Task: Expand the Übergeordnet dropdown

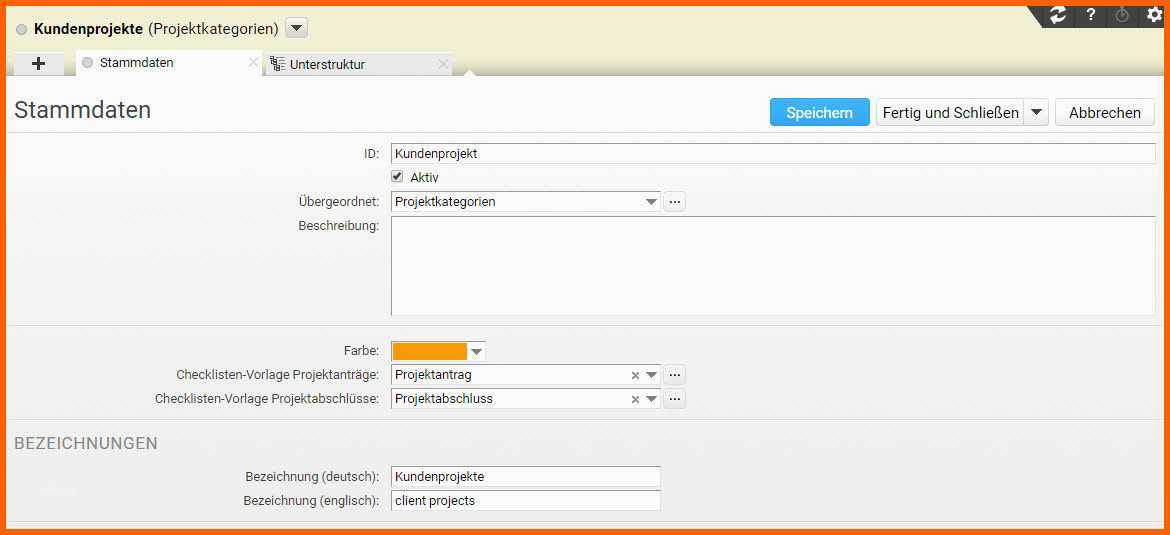Action: pos(652,202)
